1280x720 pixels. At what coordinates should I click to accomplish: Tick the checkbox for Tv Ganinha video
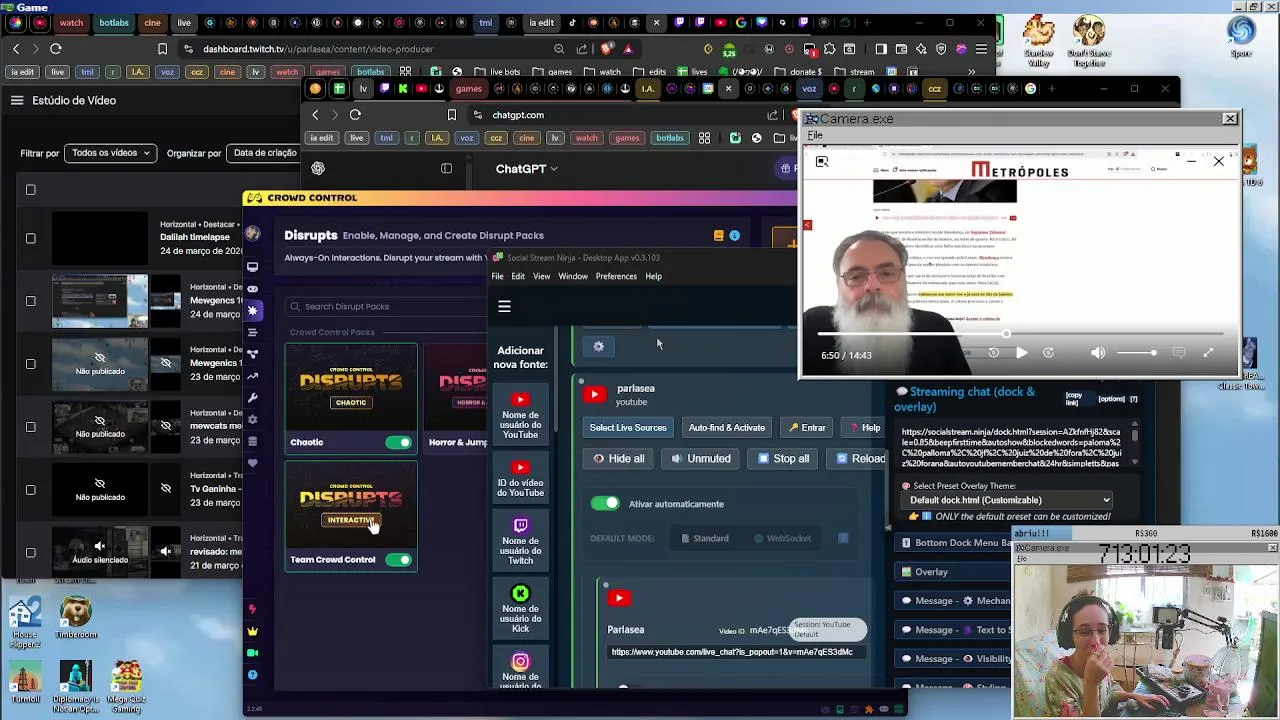(x=30, y=490)
